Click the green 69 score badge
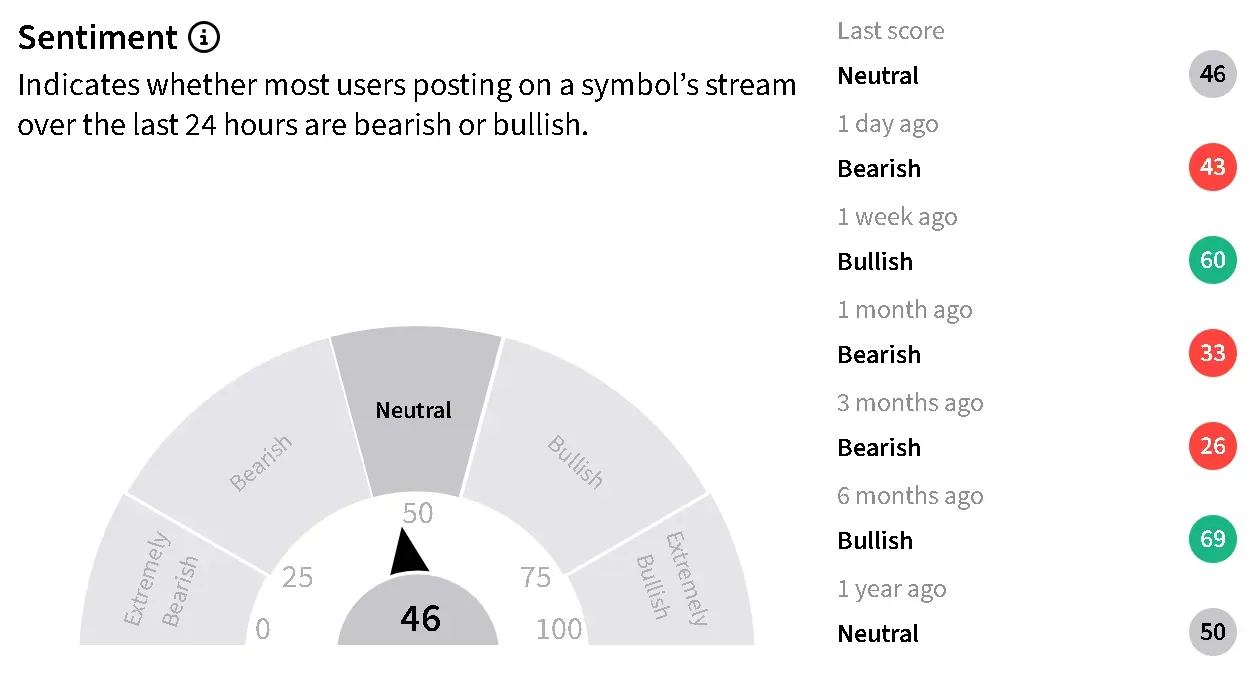1255x677 pixels. [x=1212, y=540]
